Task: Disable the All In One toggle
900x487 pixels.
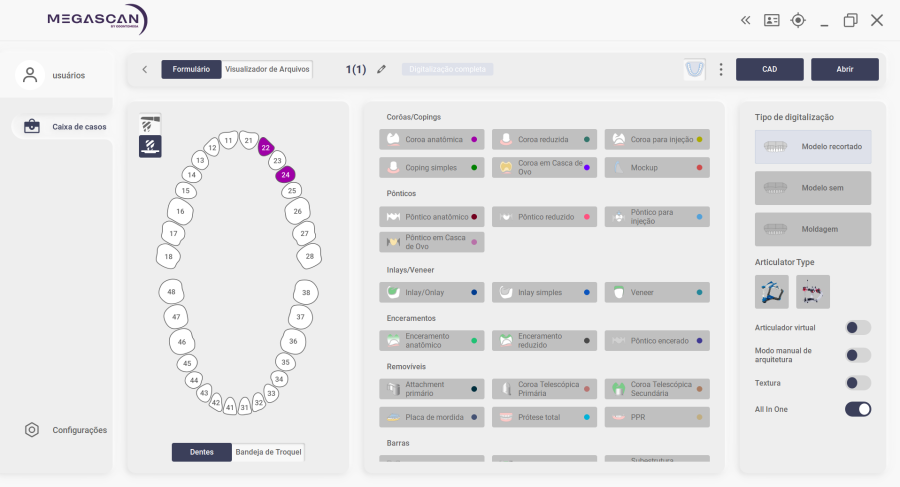Action: coord(857,409)
